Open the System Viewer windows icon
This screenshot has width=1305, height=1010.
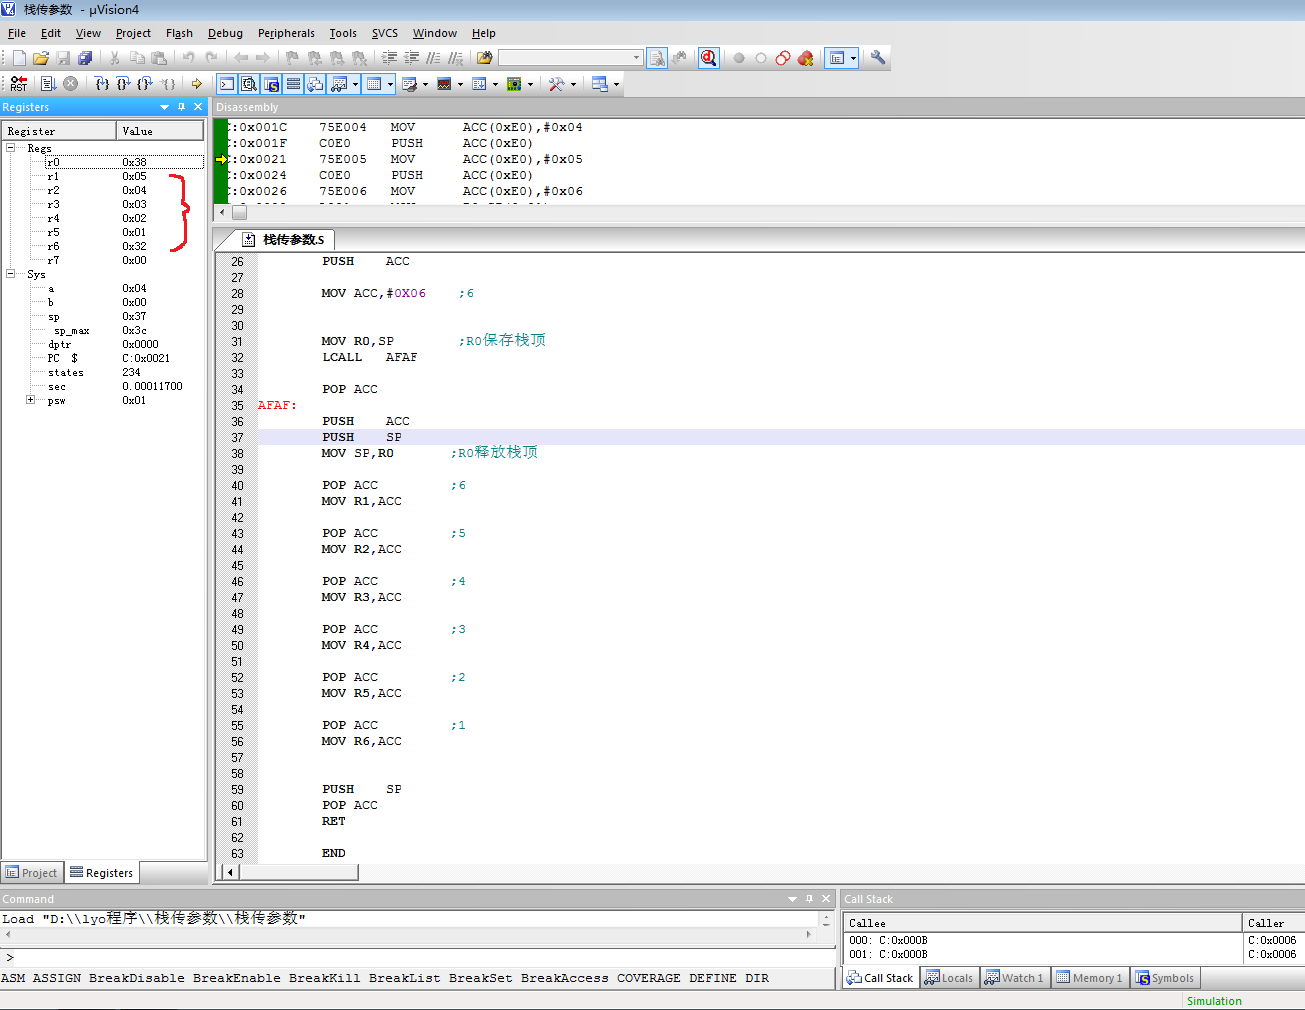514,84
